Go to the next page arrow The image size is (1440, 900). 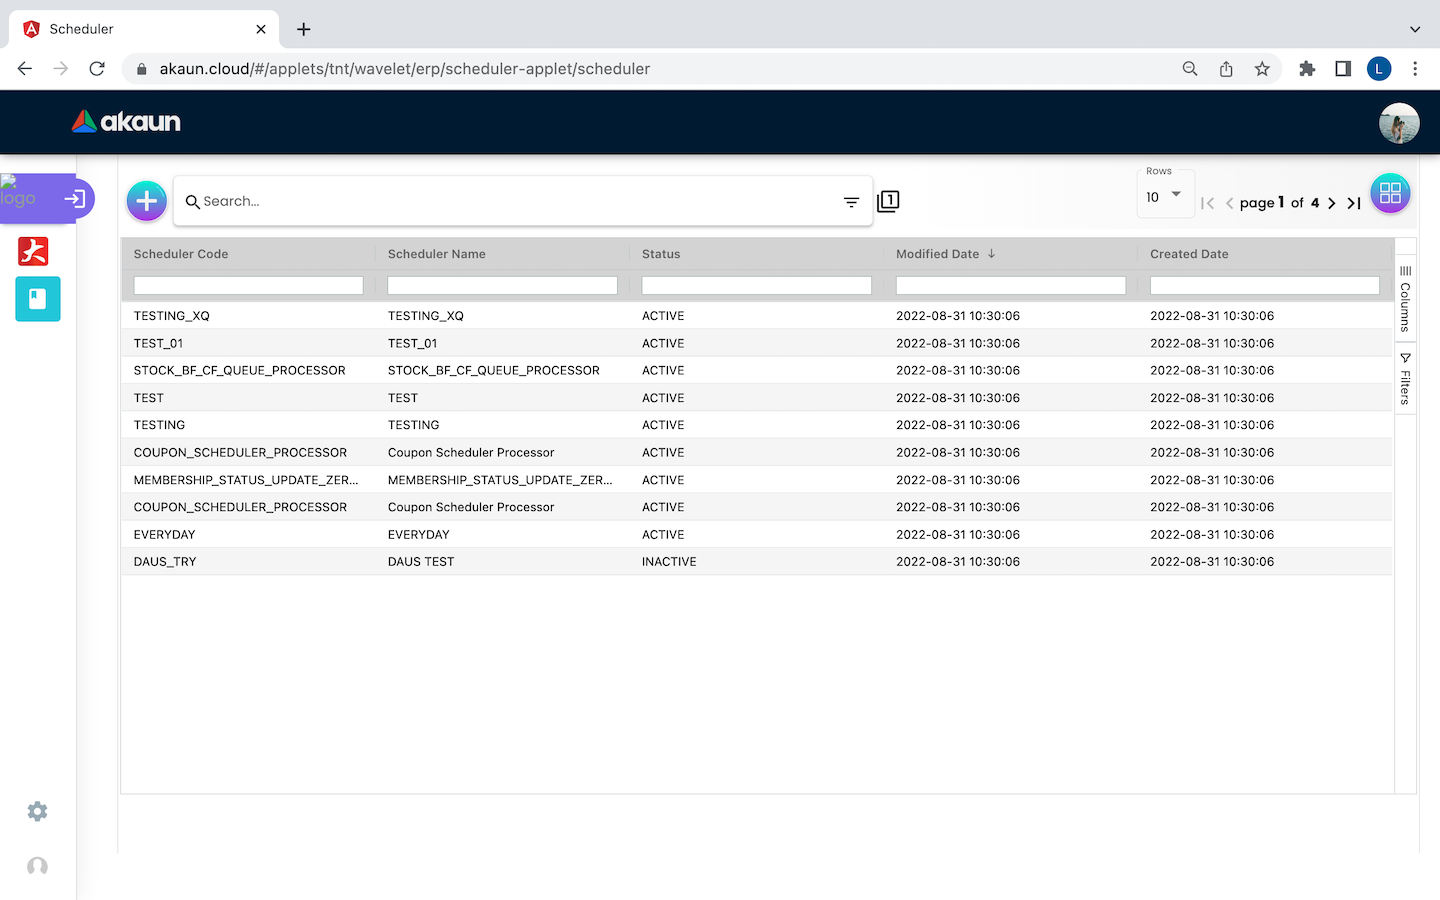coord(1332,203)
